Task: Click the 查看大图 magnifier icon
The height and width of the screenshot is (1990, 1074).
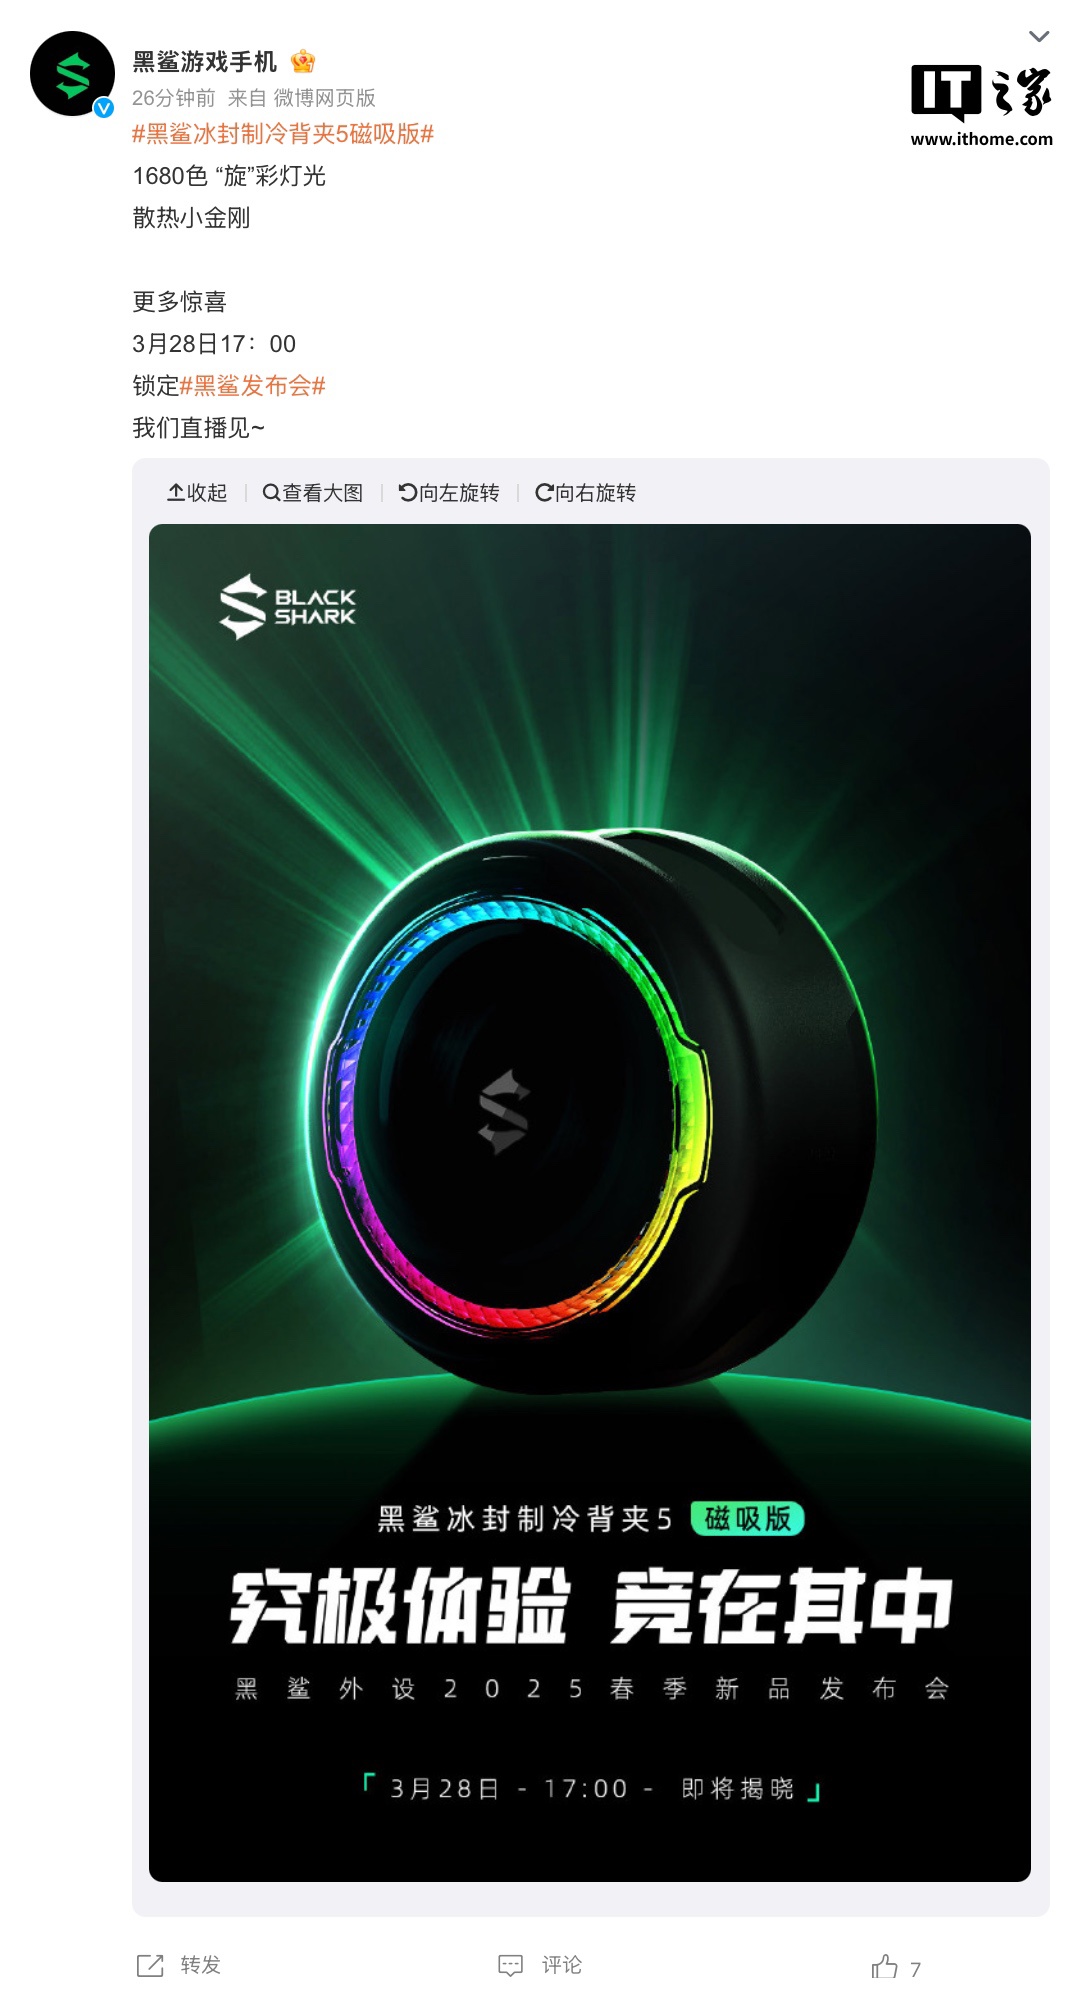Action: (271, 492)
